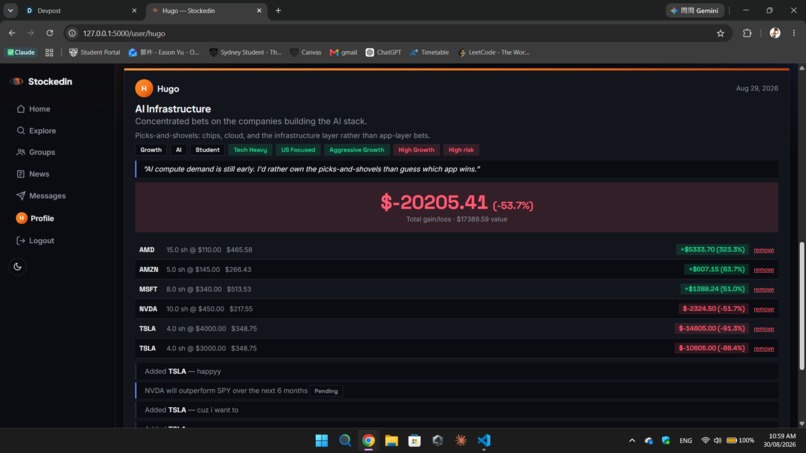Open the gmail bookmark

(x=343, y=52)
